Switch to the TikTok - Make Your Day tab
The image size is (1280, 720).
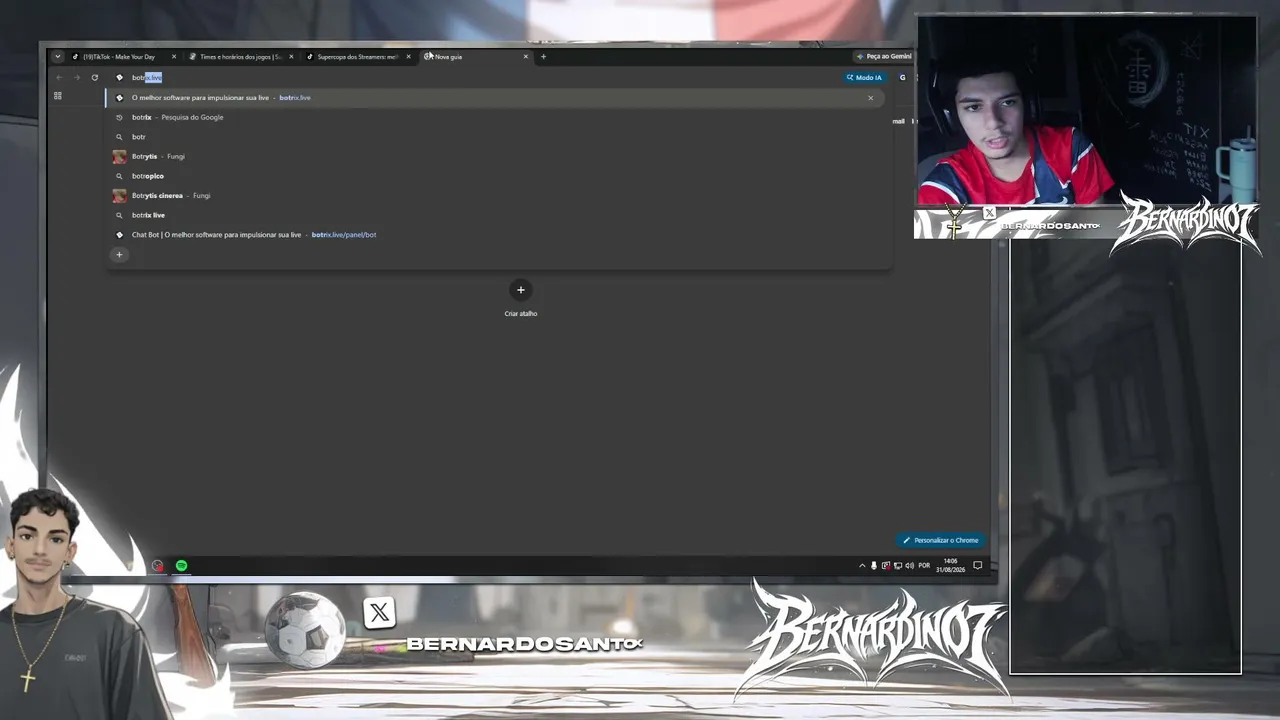point(123,57)
